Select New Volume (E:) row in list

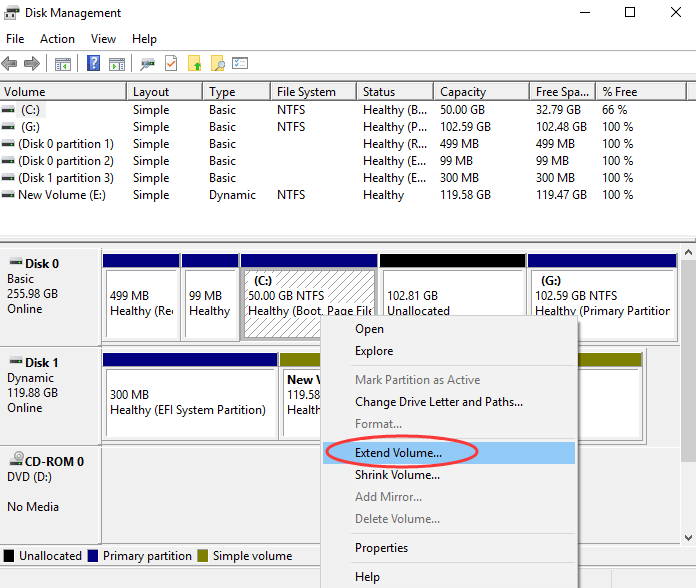61,195
